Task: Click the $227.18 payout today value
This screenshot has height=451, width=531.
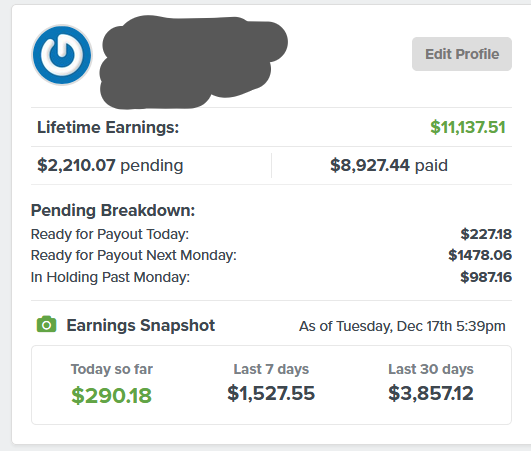Action: point(486,234)
